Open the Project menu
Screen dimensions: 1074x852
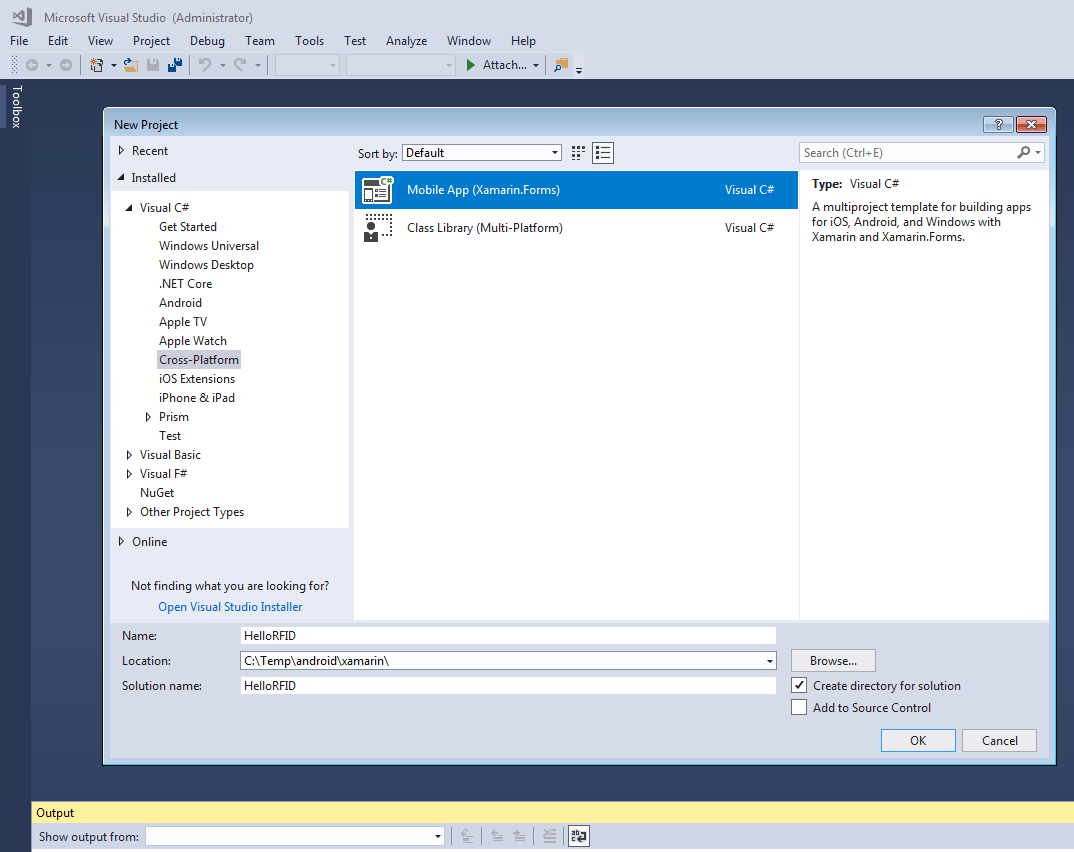(x=151, y=41)
